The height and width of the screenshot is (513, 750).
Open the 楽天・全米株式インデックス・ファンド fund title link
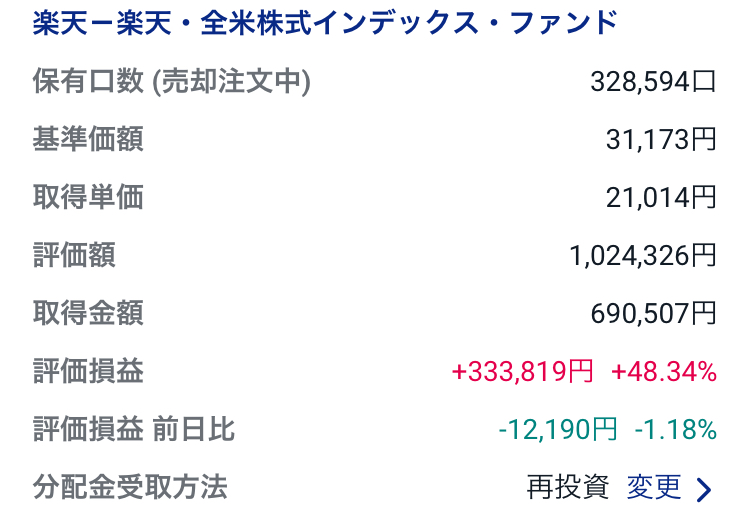point(325,23)
